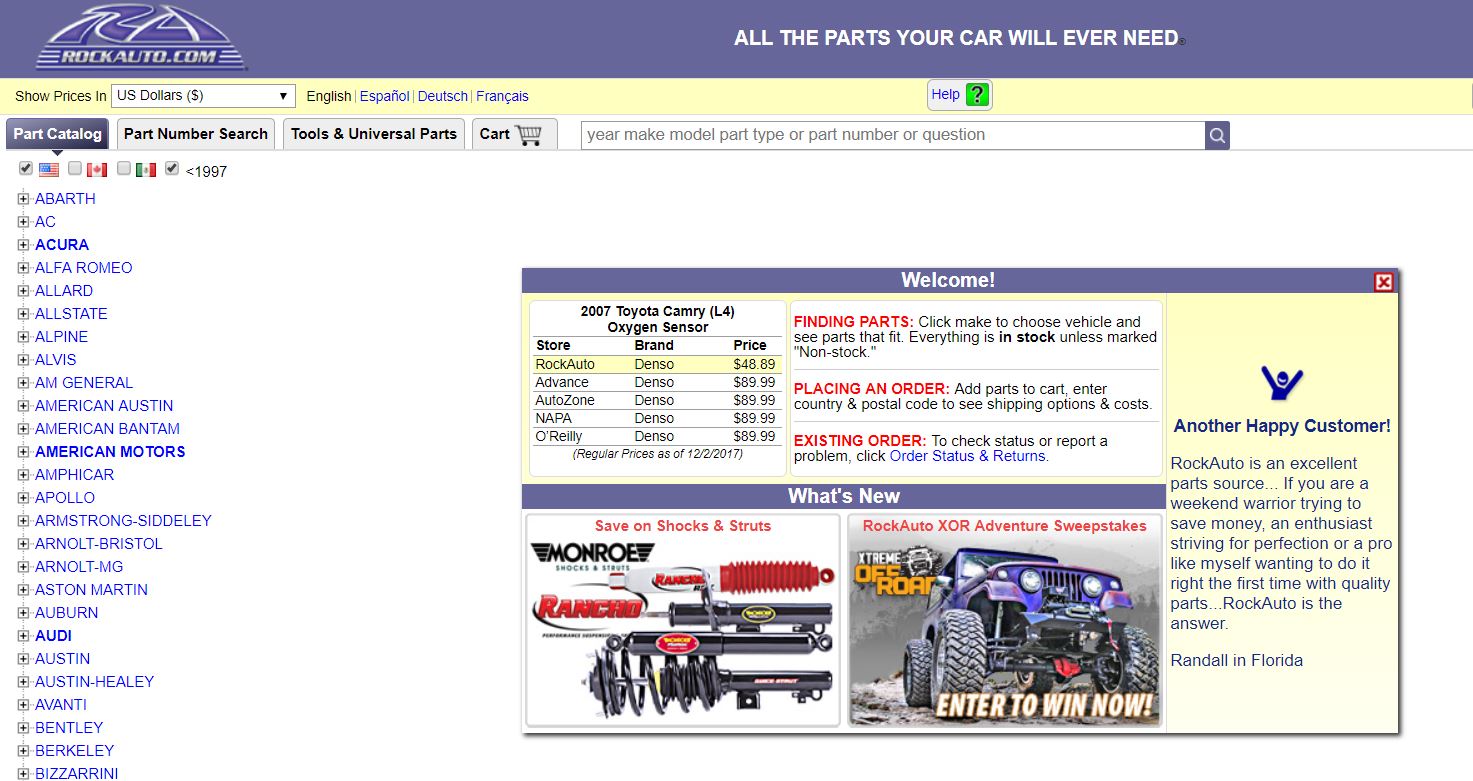1473x781 pixels.
Task: Click the Canada flag icon
Action: 97,170
